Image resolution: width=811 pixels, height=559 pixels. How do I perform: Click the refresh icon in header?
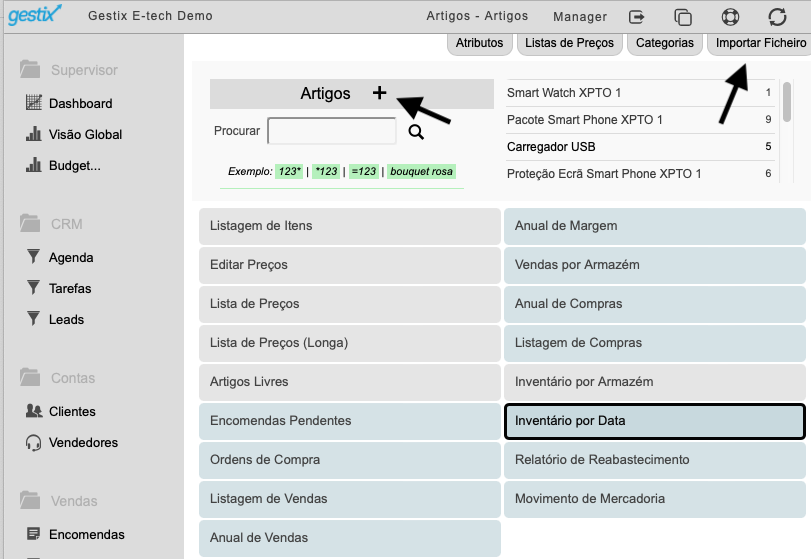(777, 17)
